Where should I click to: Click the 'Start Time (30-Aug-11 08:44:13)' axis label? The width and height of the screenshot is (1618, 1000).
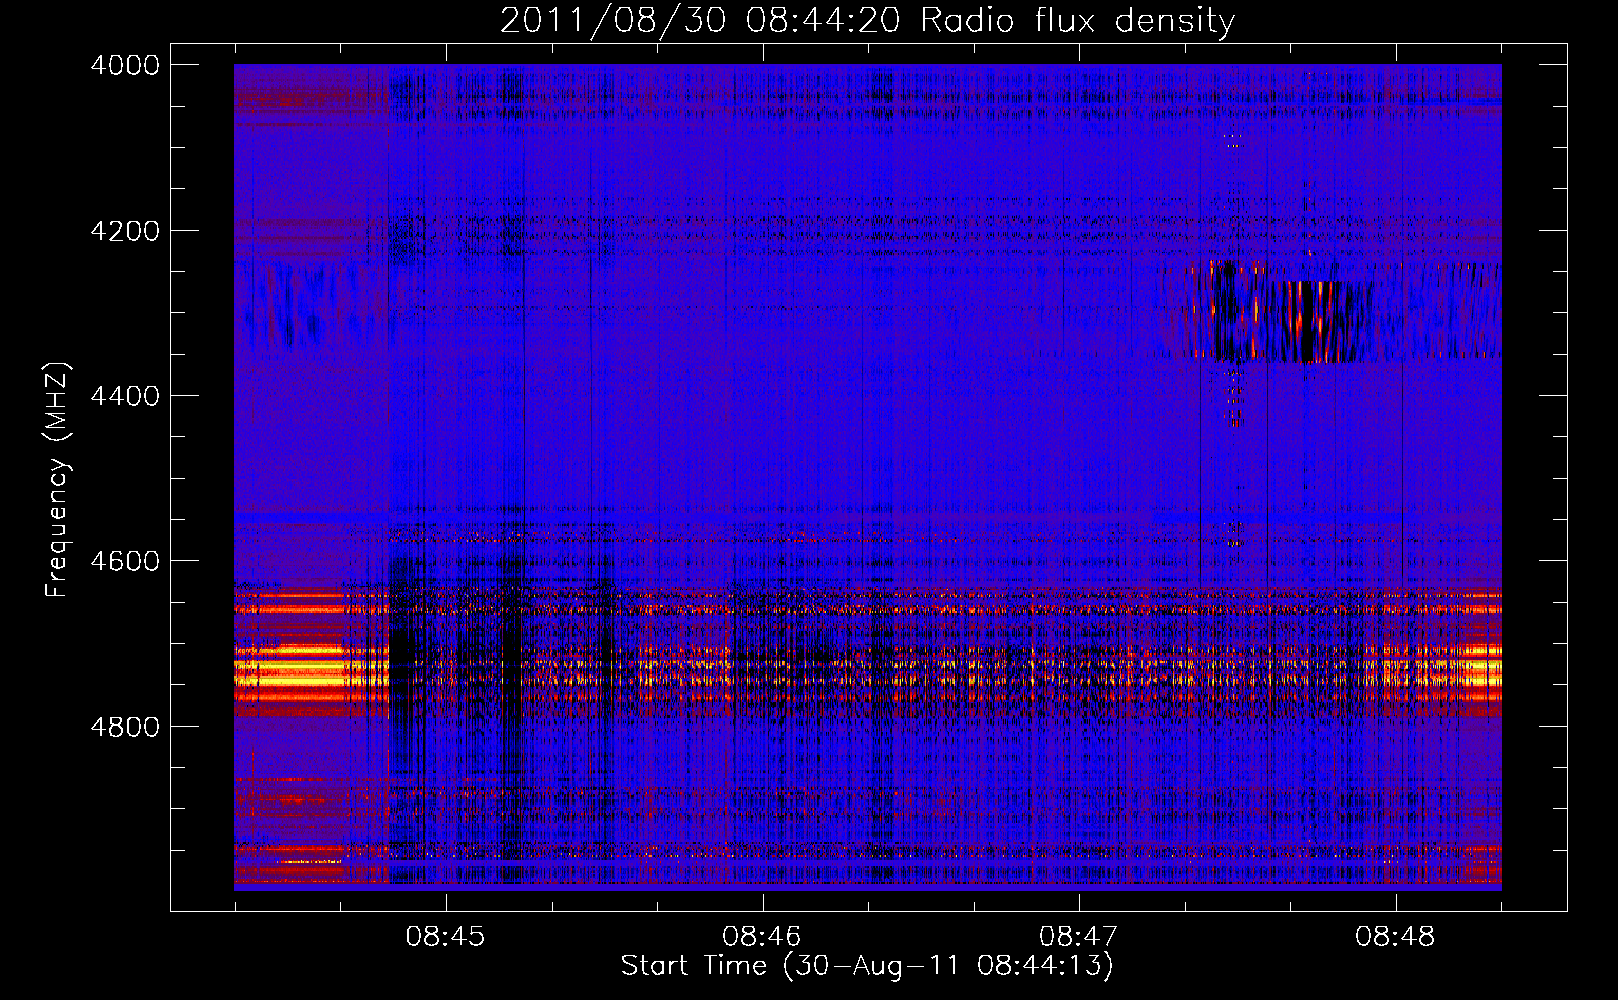pyautogui.click(x=867, y=966)
